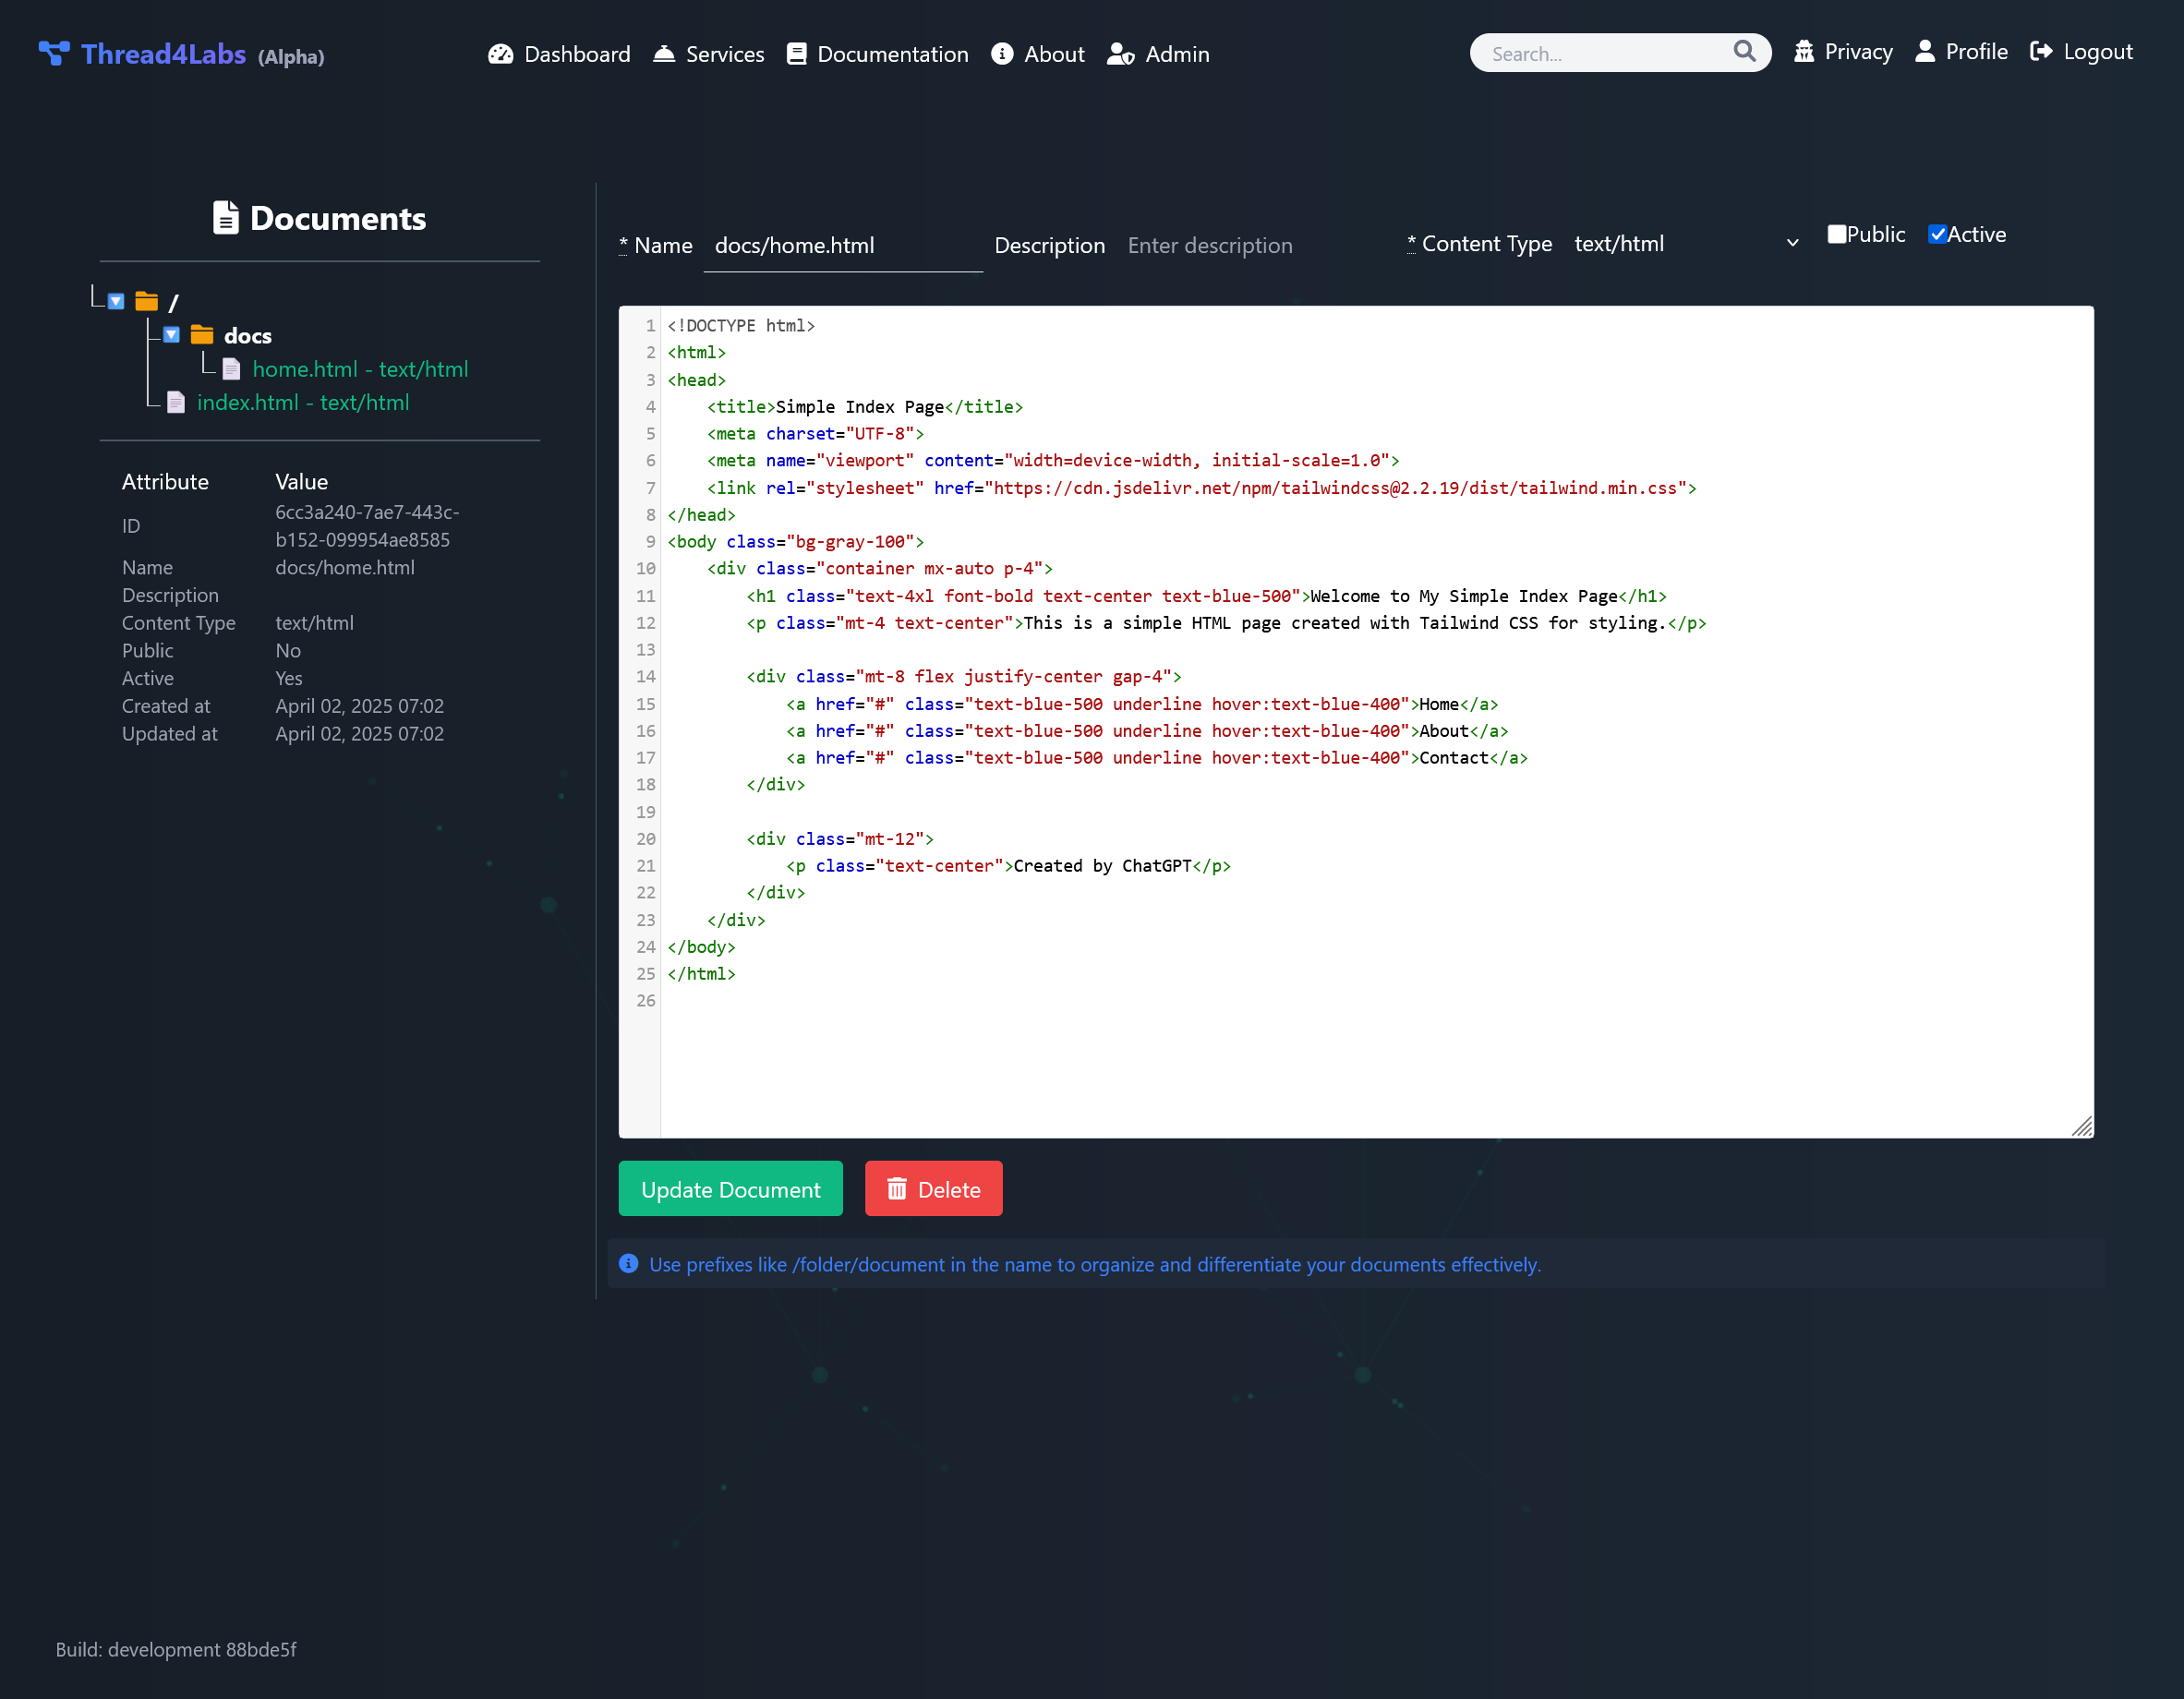The height and width of the screenshot is (1699, 2184).
Task: Click the Dashboard gauge icon
Action: click(x=500, y=54)
